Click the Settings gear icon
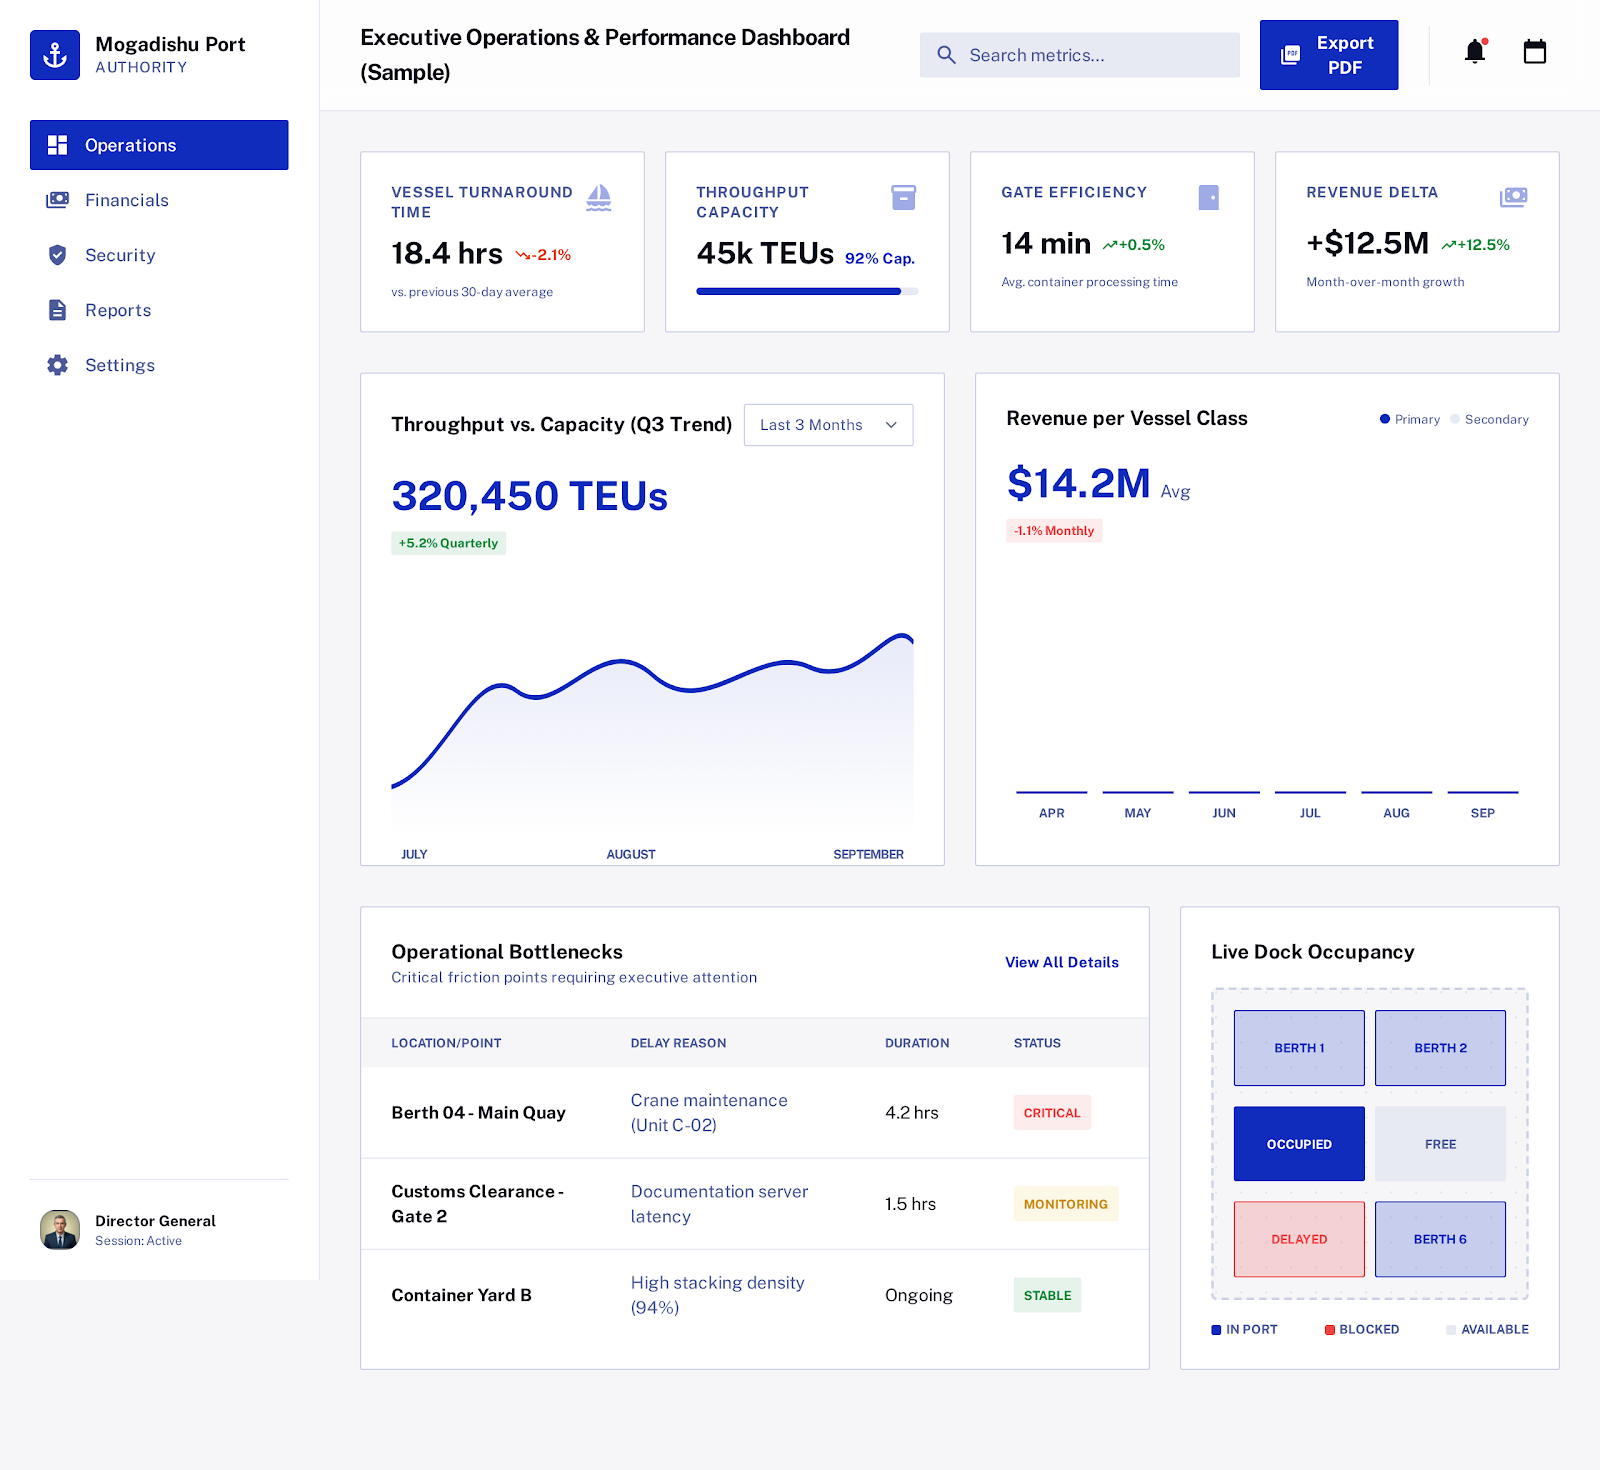Viewport: 1600px width, 1470px height. point(57,365)
